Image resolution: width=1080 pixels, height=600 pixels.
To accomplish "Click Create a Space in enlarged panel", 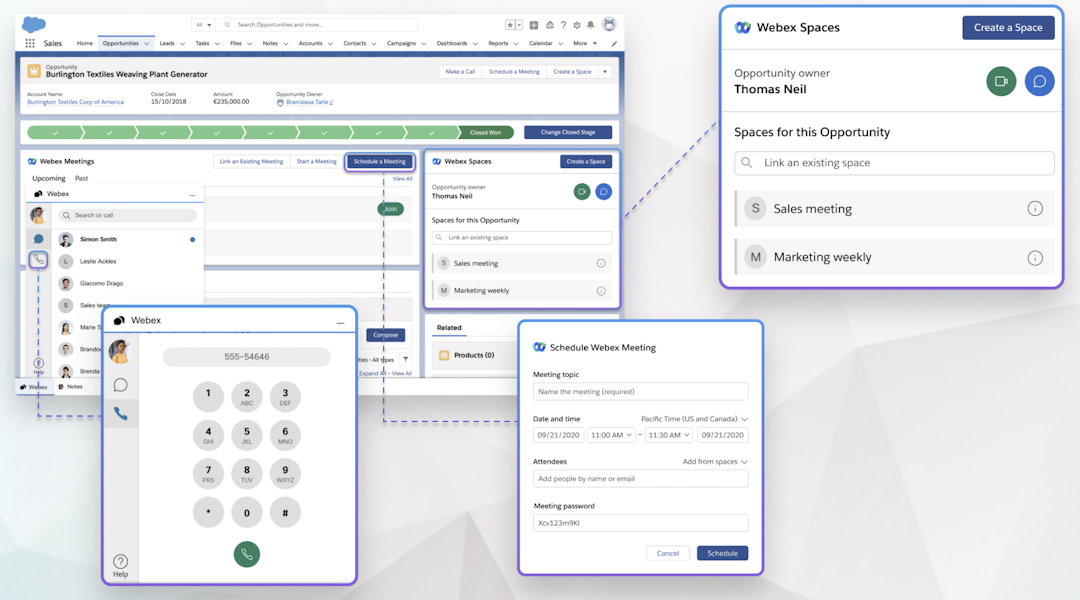I will click(1008, 28).
